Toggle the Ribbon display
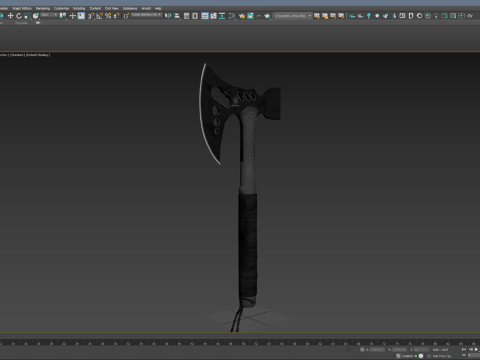The width and height of the screenshot is (480, 360). pos(205,16)
